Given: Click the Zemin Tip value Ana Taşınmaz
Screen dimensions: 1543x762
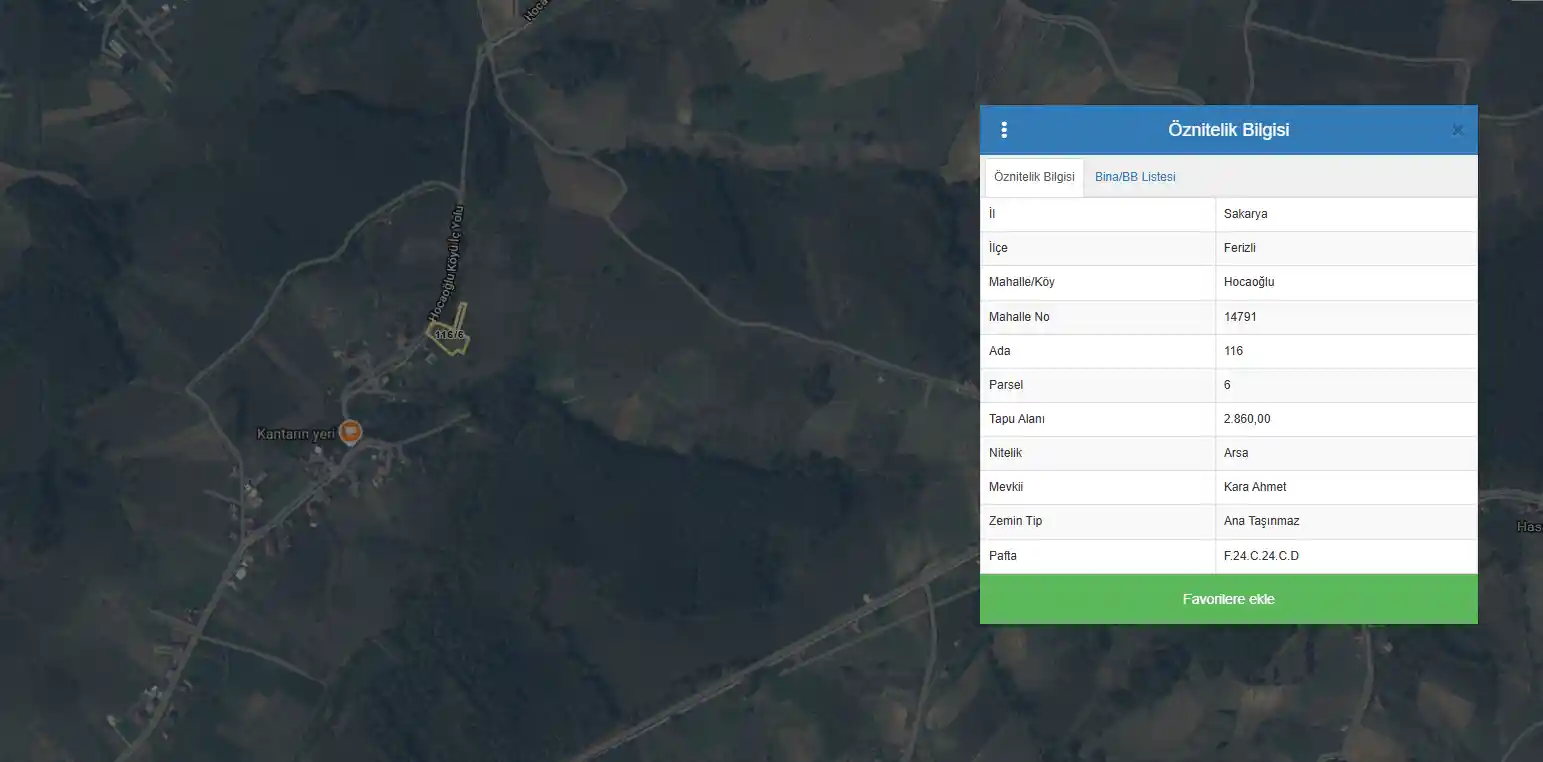Looking at the screenshot, I should tap(1261, 521).
